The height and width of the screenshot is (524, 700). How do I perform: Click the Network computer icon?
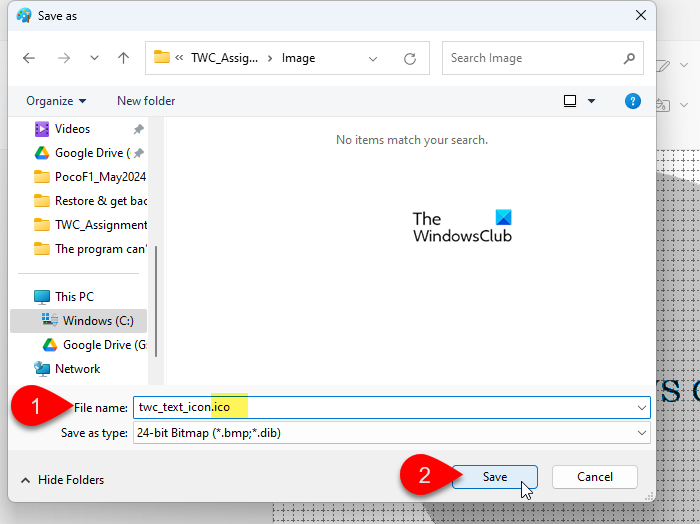click(42, 369)
